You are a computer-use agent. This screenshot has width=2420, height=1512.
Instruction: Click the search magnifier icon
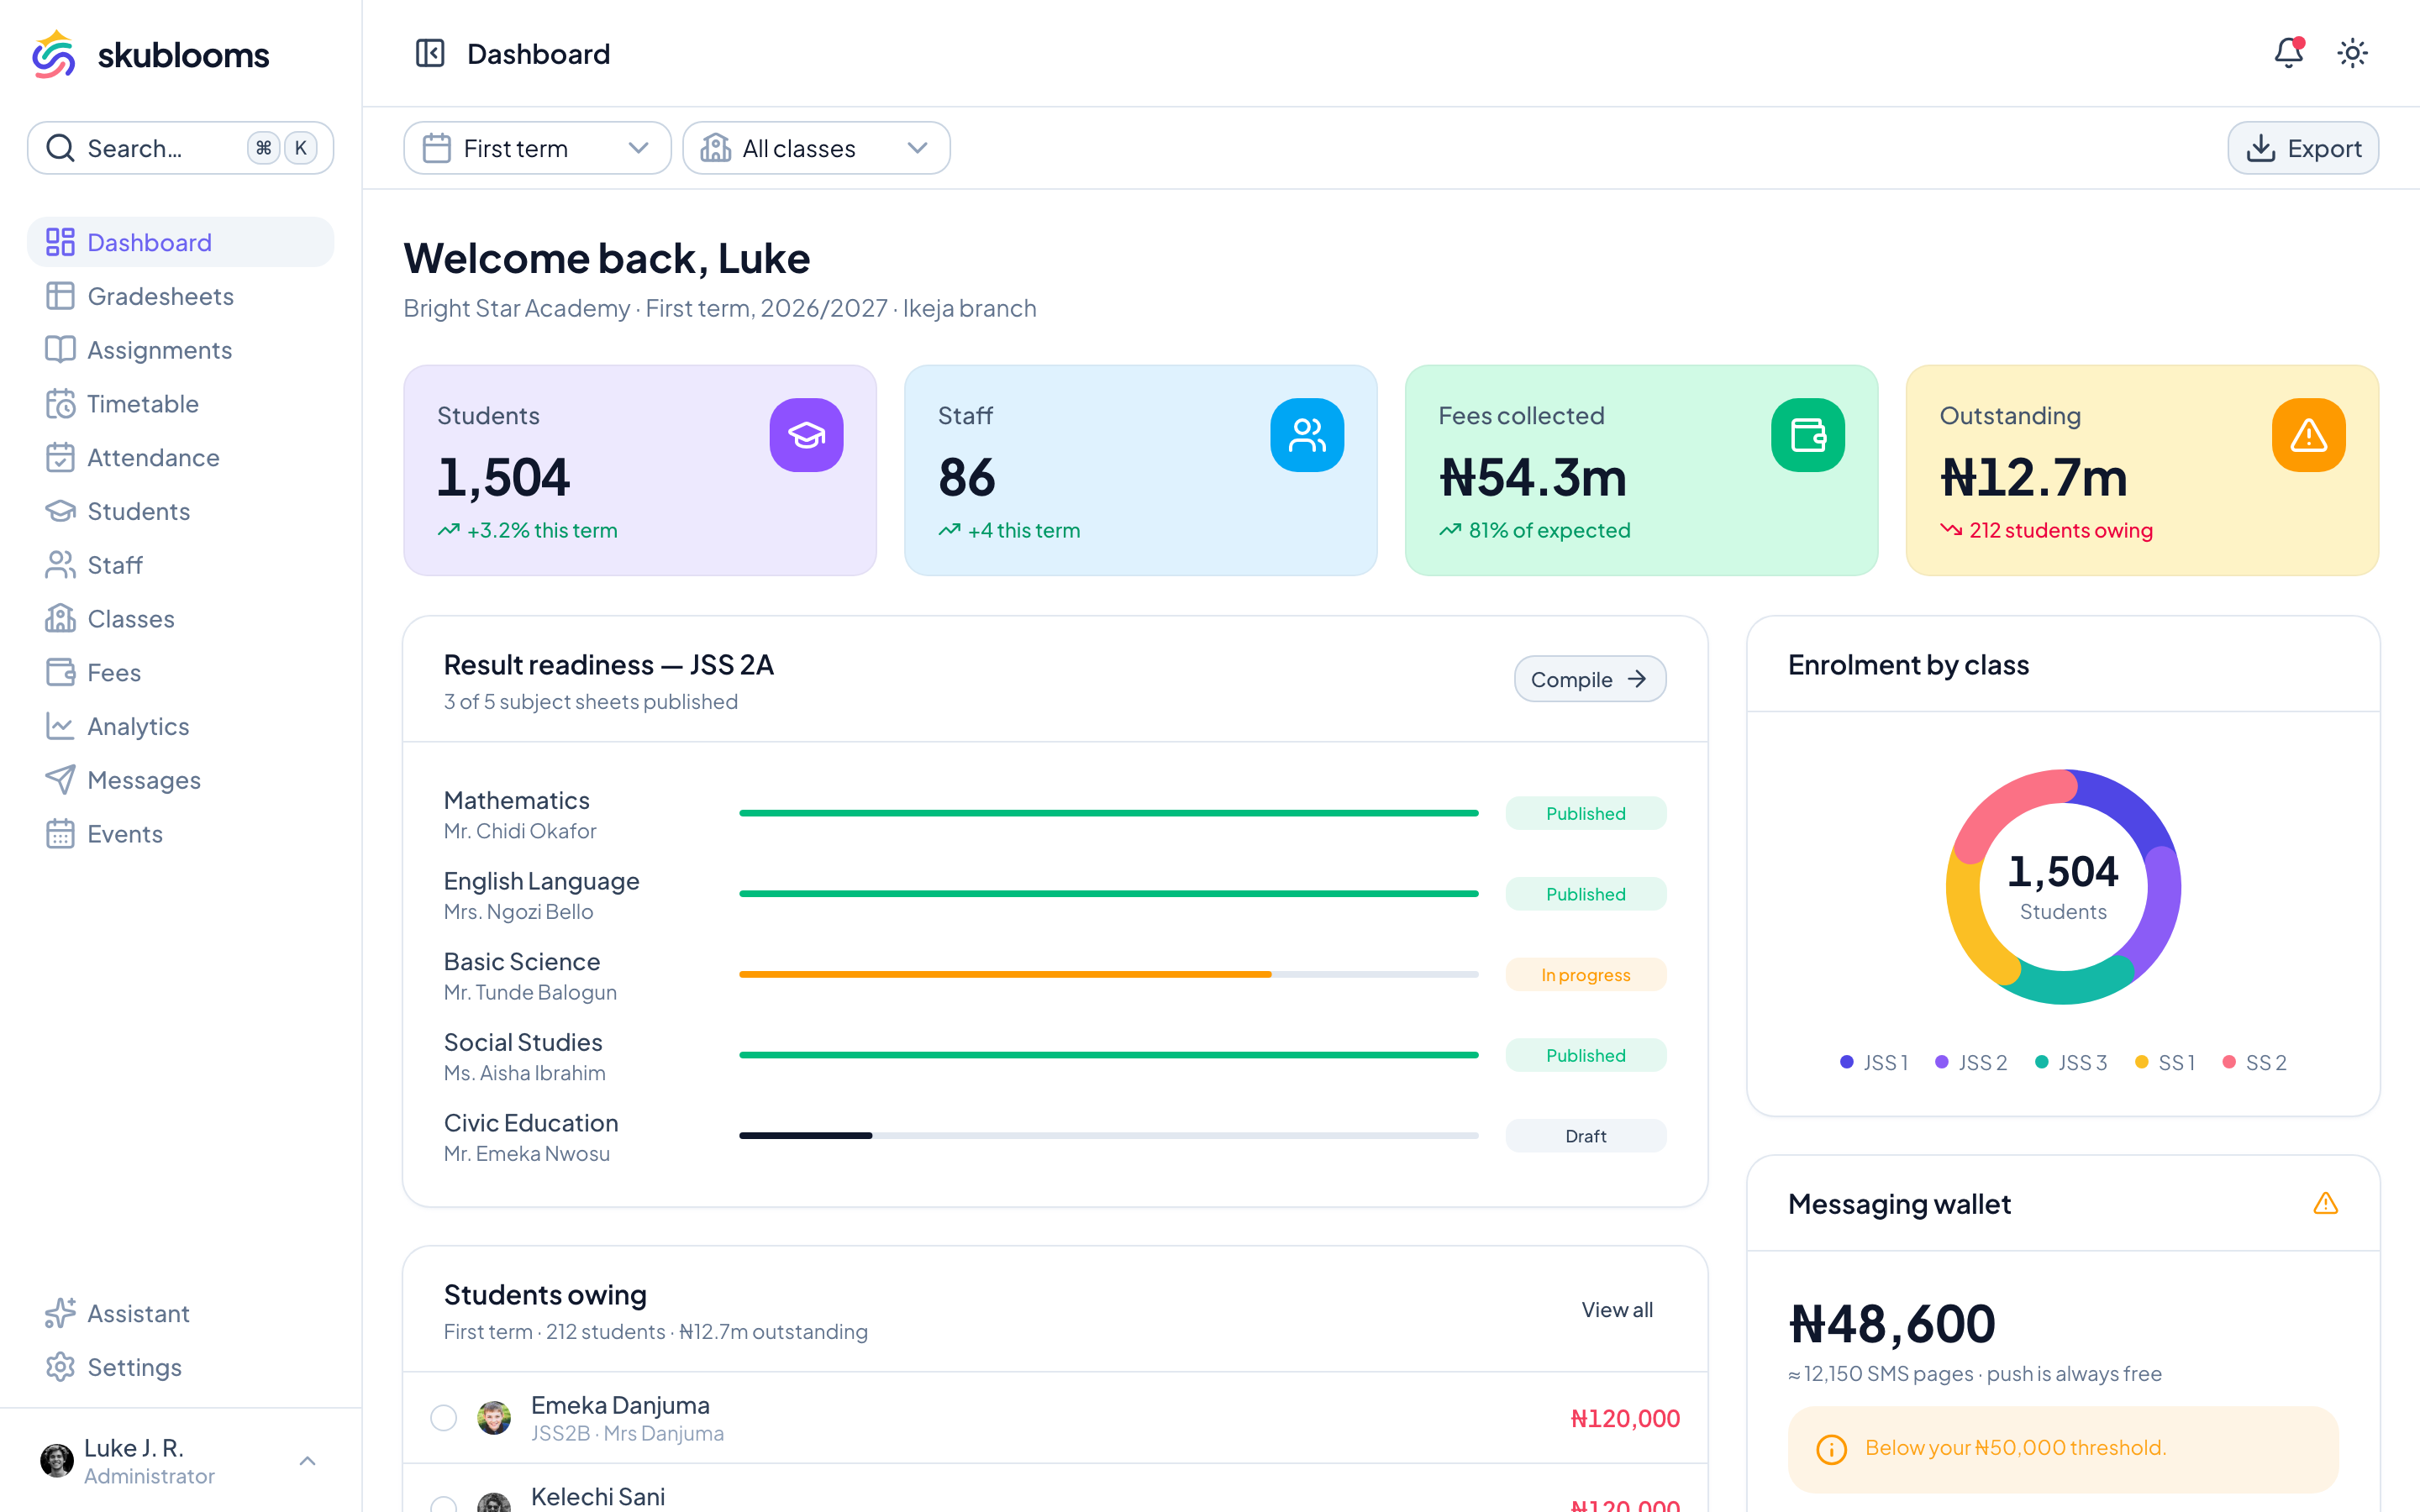60,148
